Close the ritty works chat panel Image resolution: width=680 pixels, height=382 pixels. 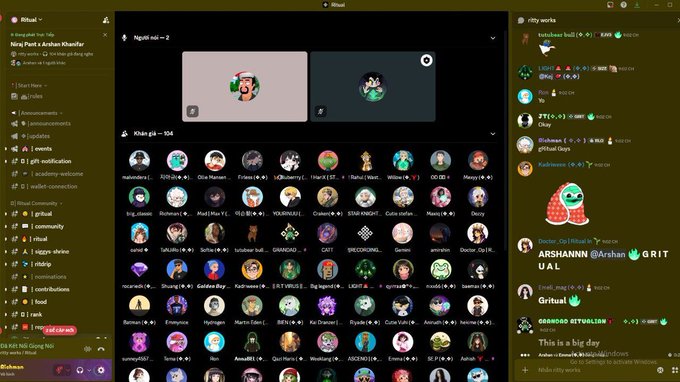pyautogui.click(x=678, y=20)
